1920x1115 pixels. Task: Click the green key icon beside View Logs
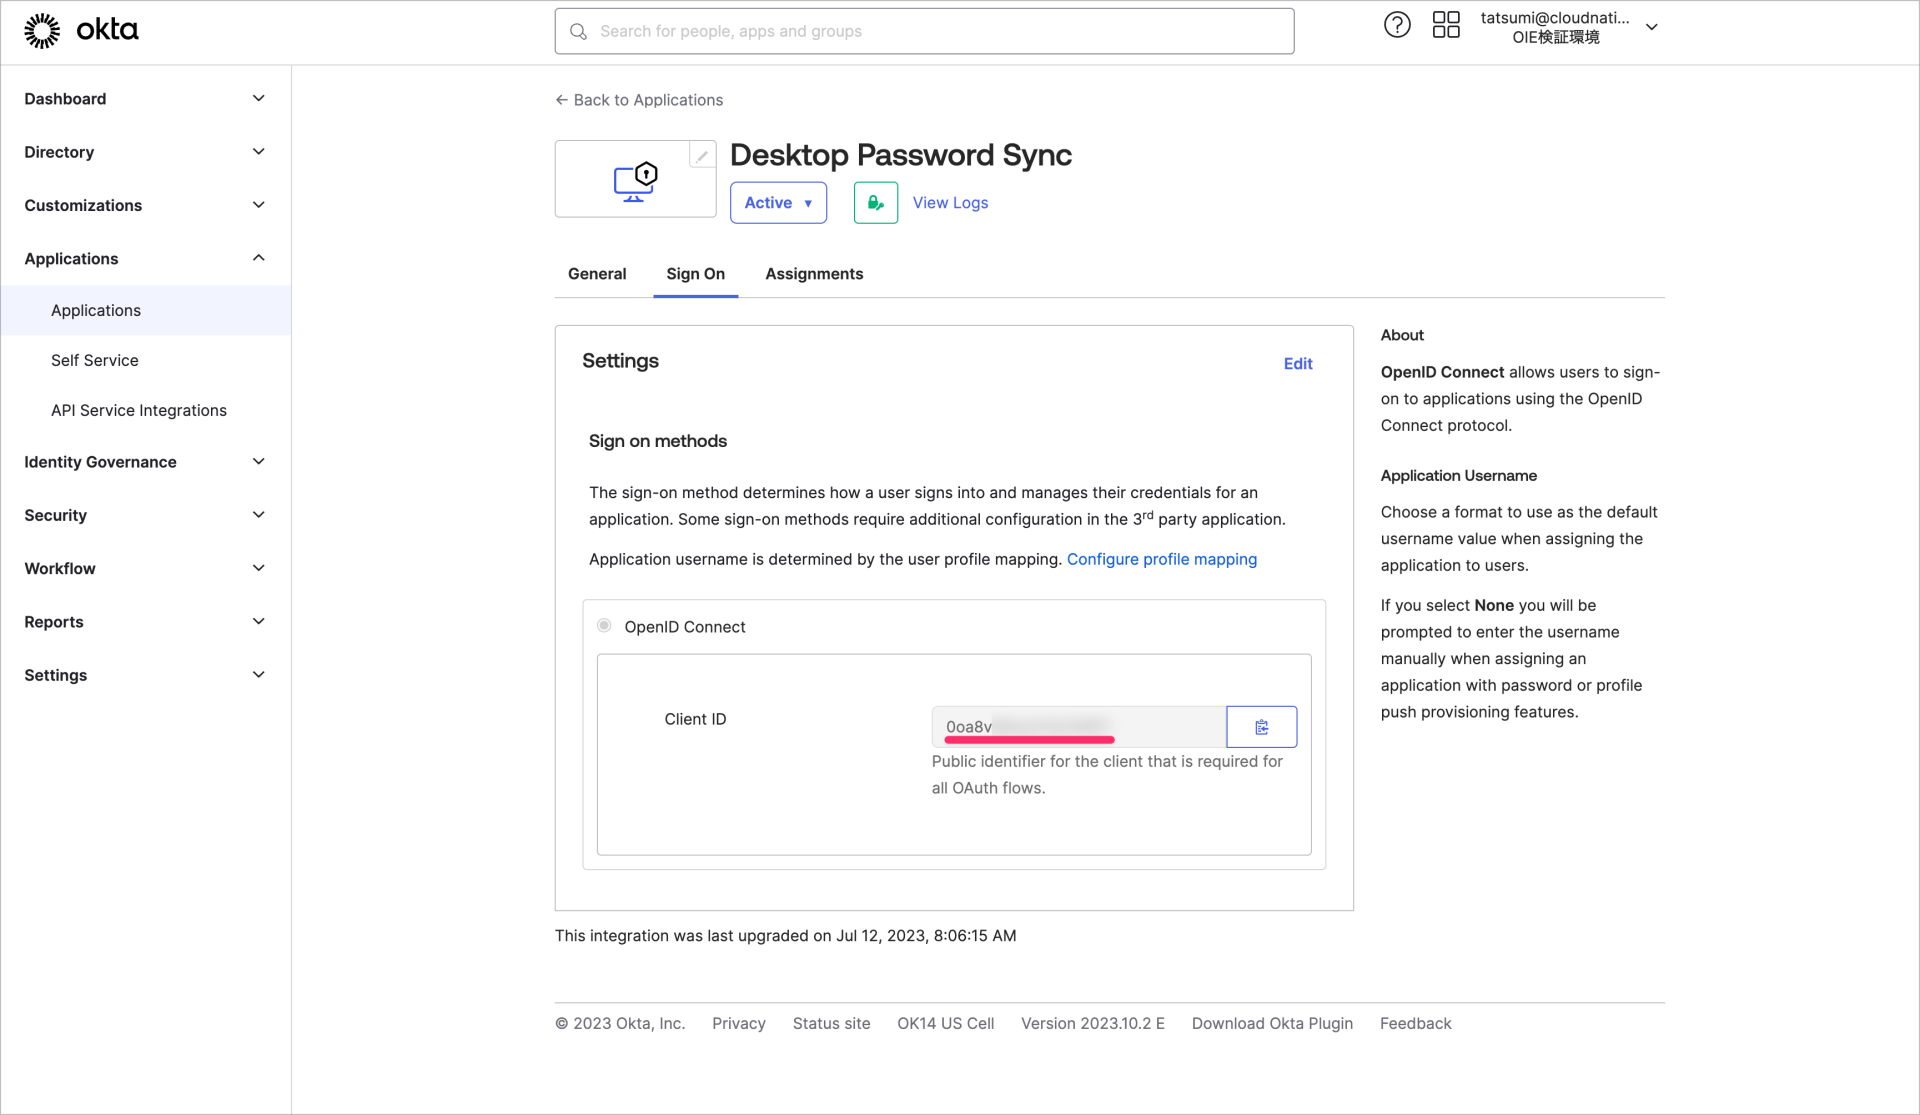click(x=875, y=202)
